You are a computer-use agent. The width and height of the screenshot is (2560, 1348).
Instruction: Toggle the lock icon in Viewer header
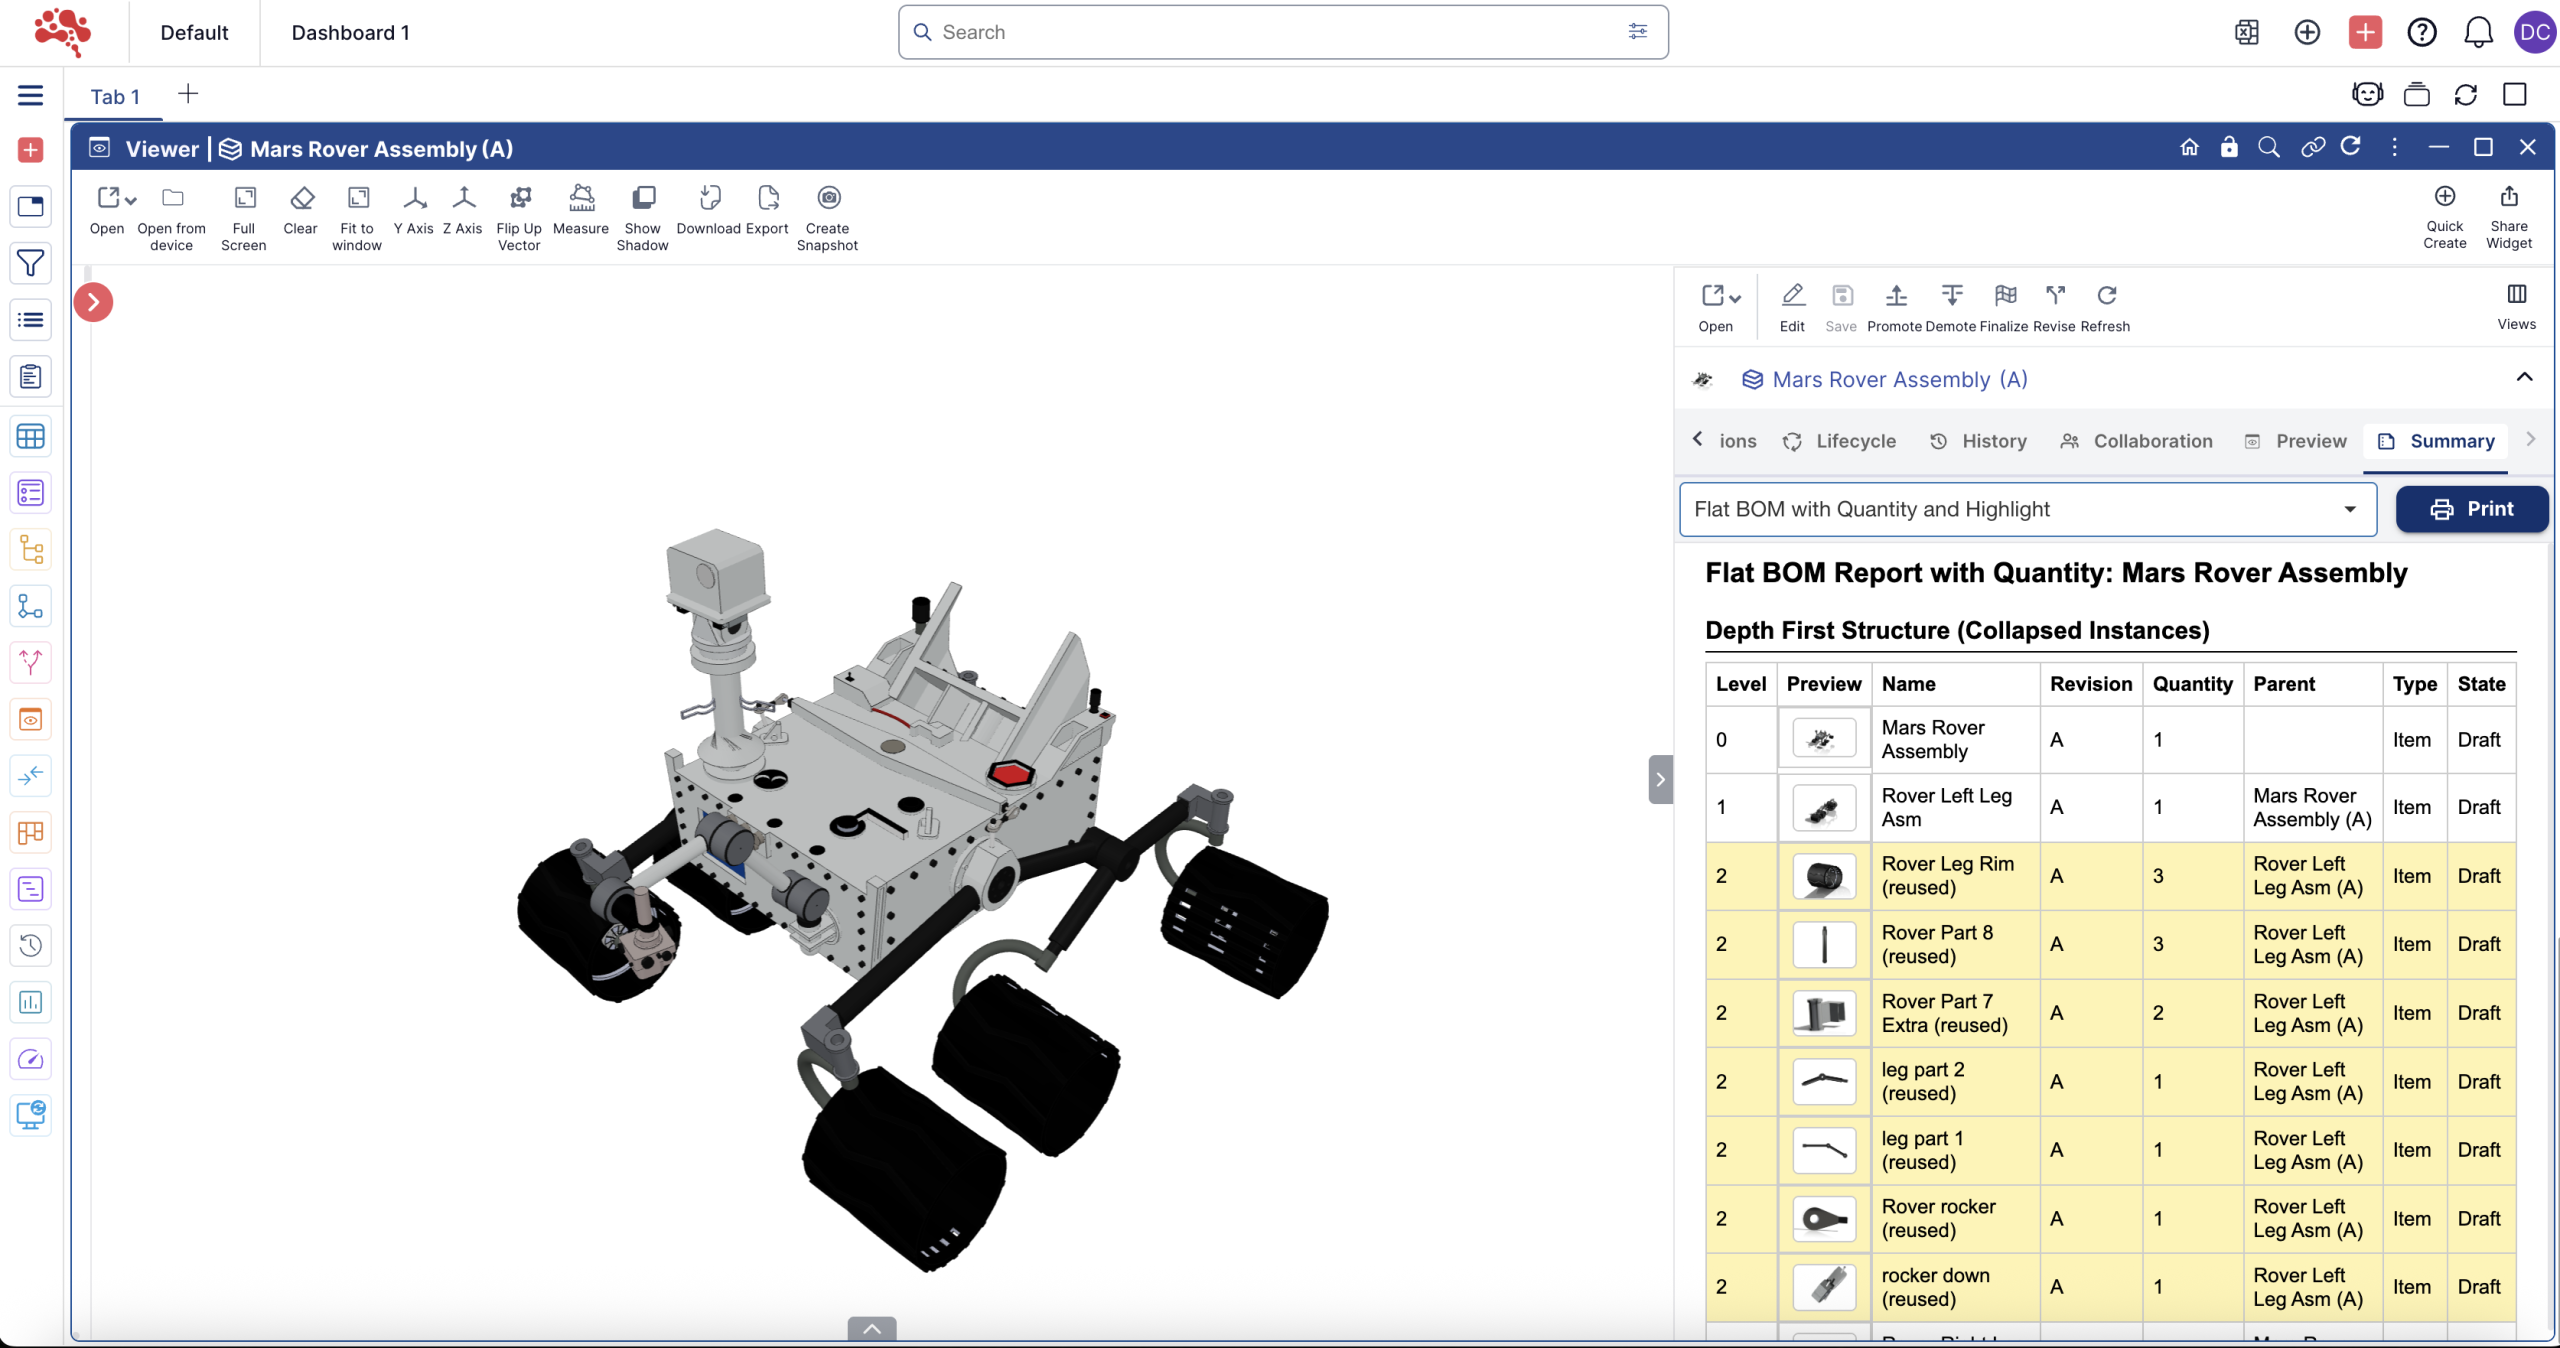[x=2229, y=148]
